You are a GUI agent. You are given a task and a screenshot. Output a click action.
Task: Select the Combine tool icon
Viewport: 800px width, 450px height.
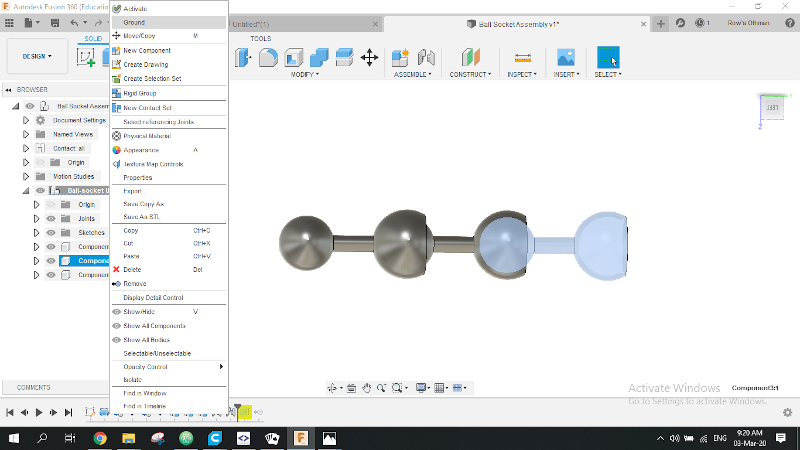click(319, 57)
